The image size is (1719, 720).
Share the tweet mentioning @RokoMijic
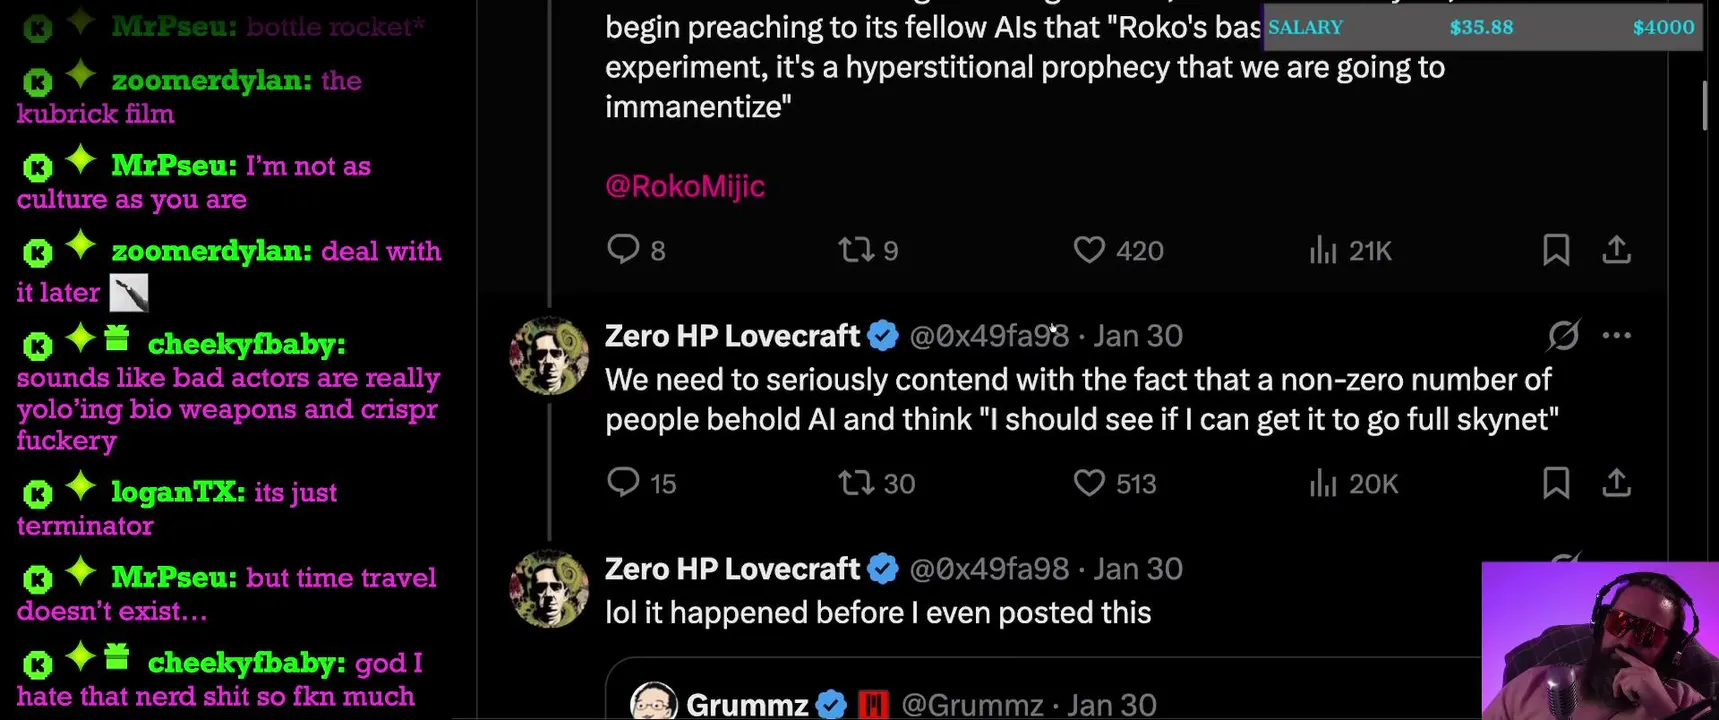pyautogui.click(x=1616, y=249)
